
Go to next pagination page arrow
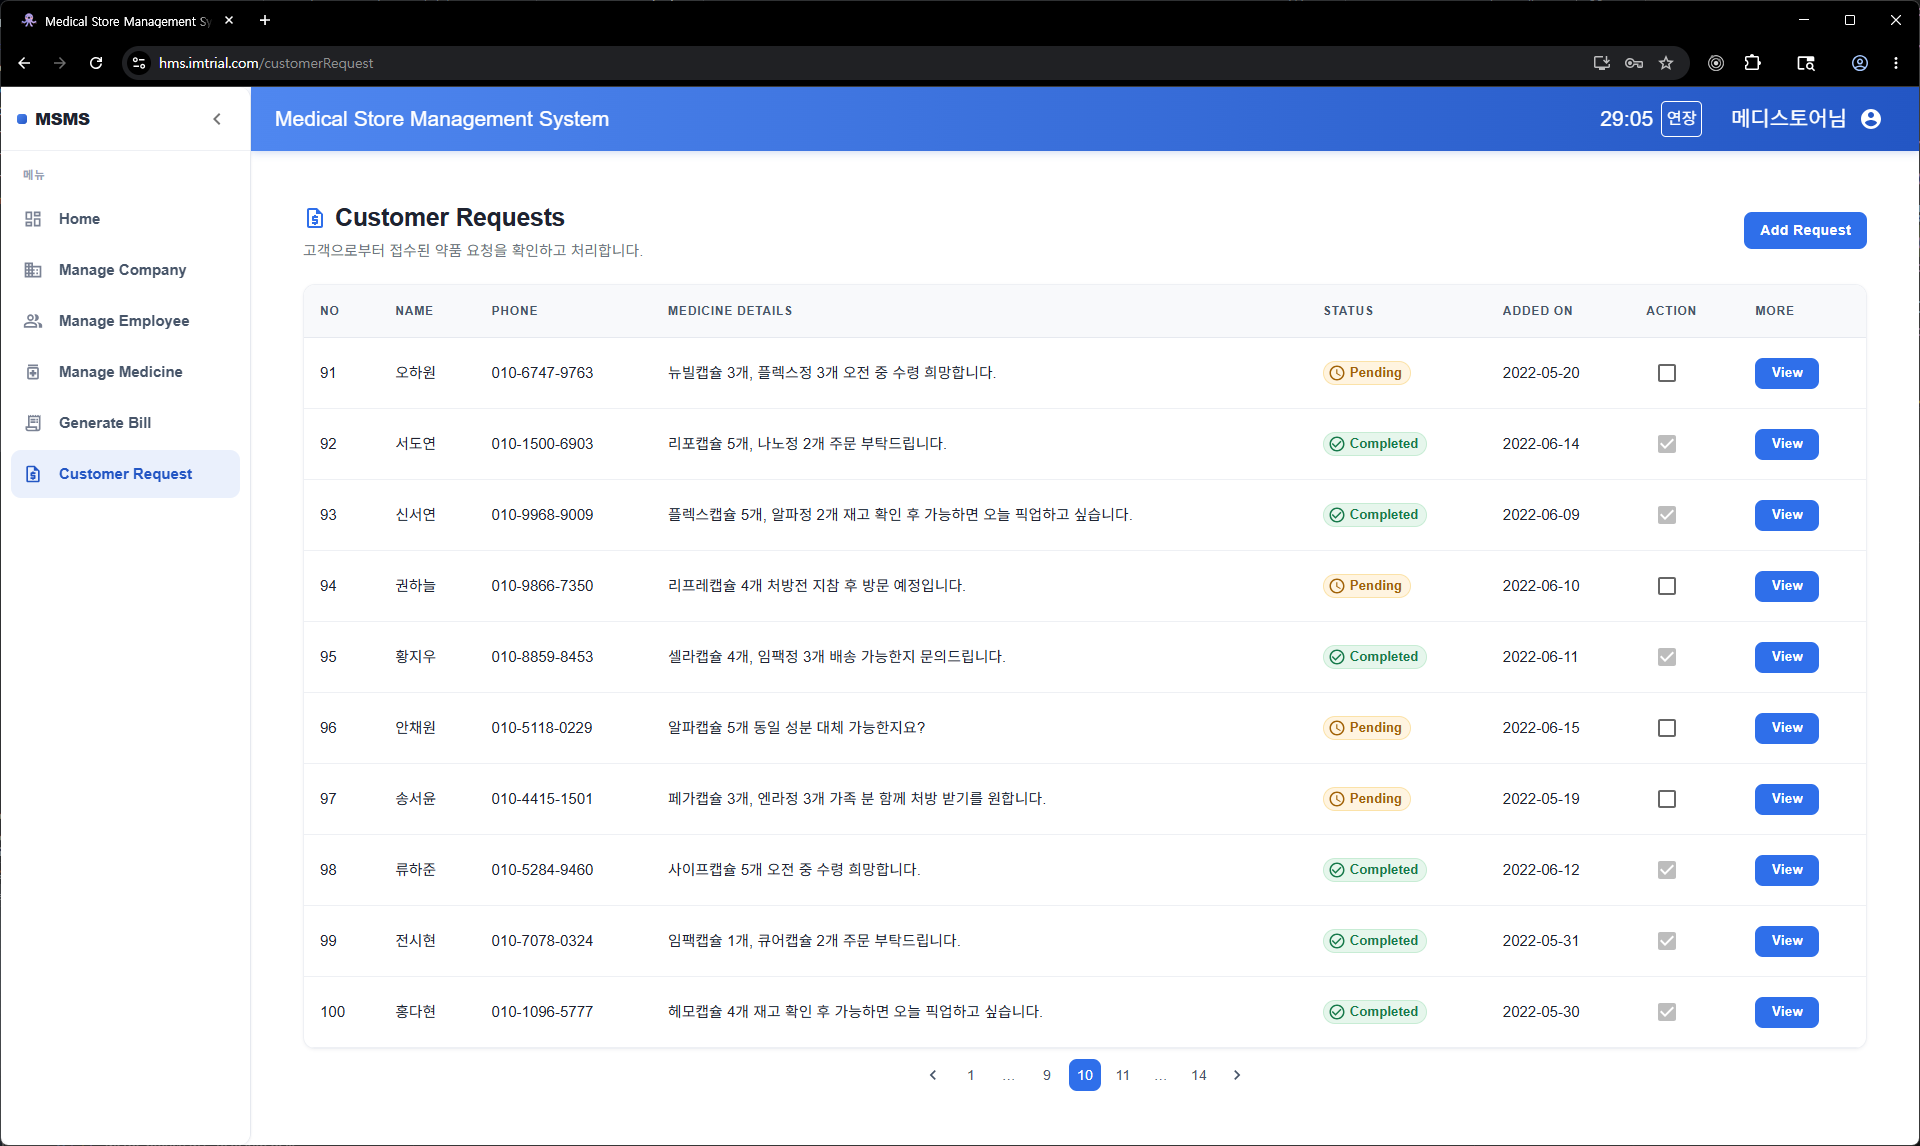(1237, 1075)
